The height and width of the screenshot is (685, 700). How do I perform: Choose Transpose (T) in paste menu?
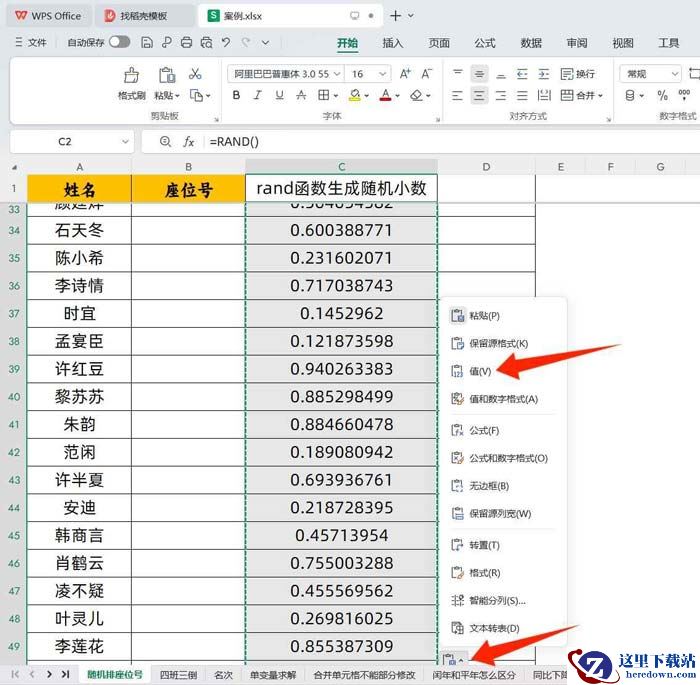[484, 545]
